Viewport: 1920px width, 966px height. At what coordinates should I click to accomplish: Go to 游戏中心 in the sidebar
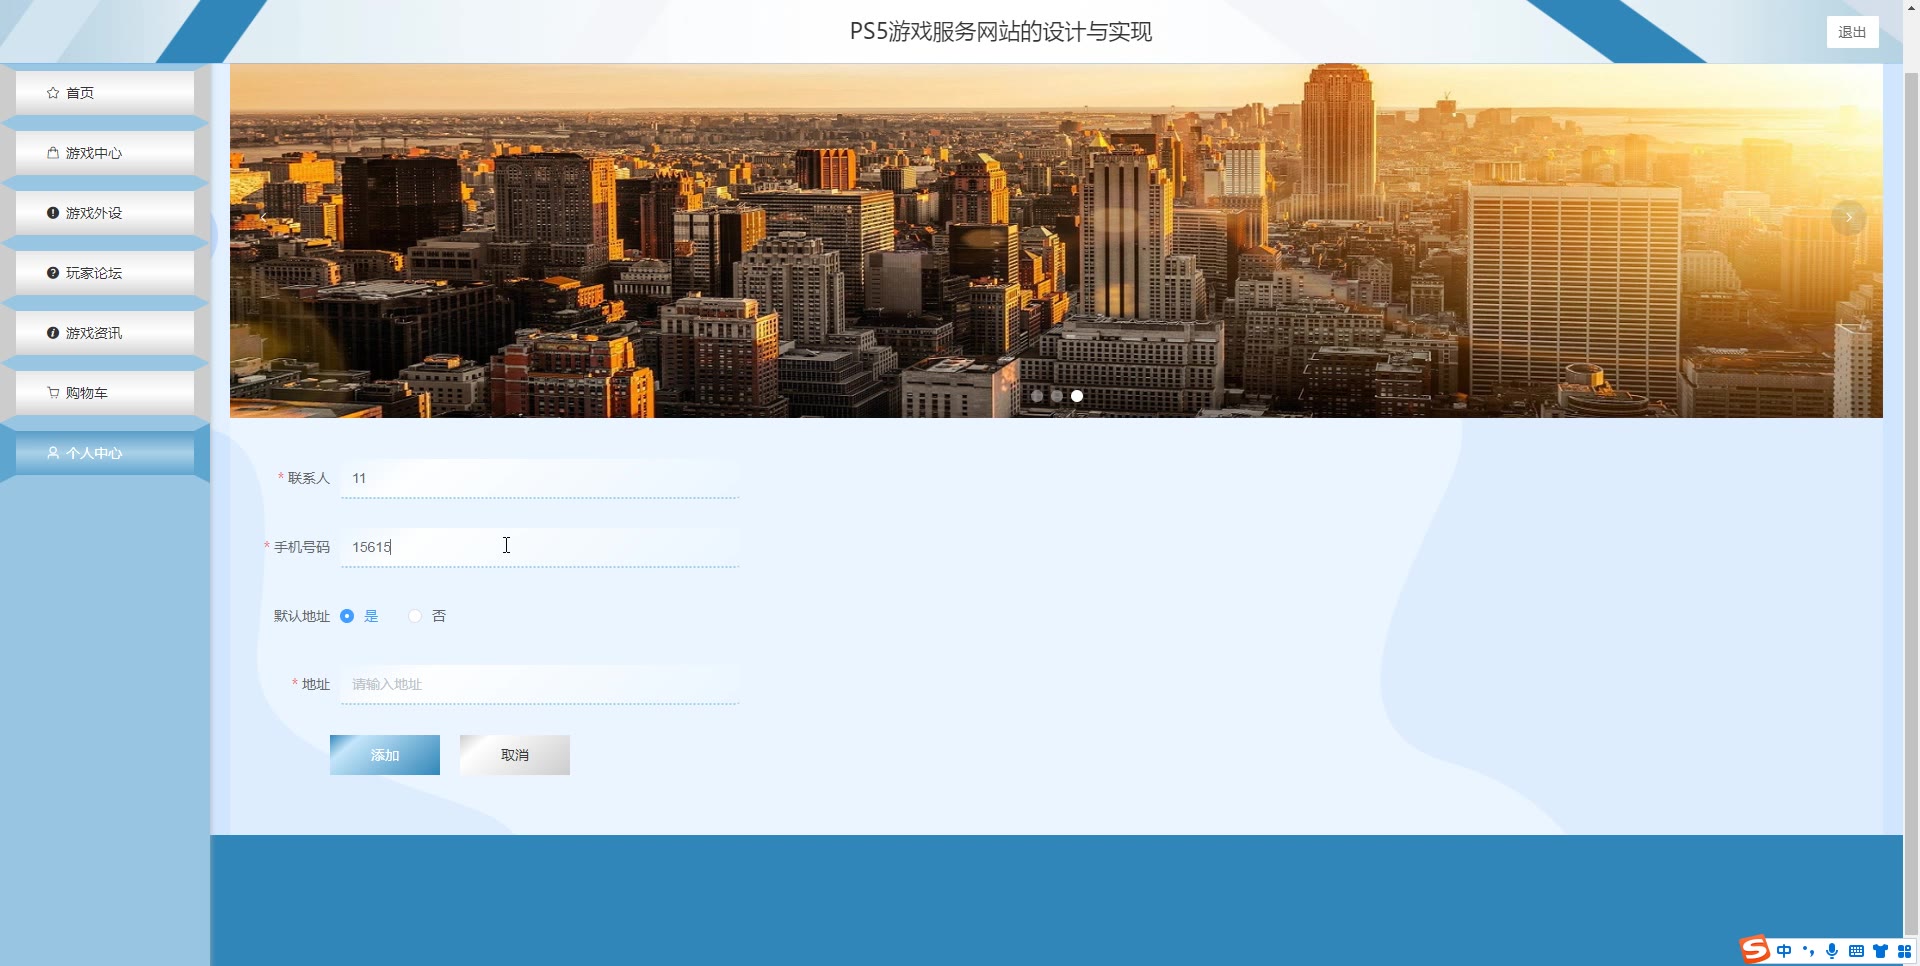click(x=105, y=153)
